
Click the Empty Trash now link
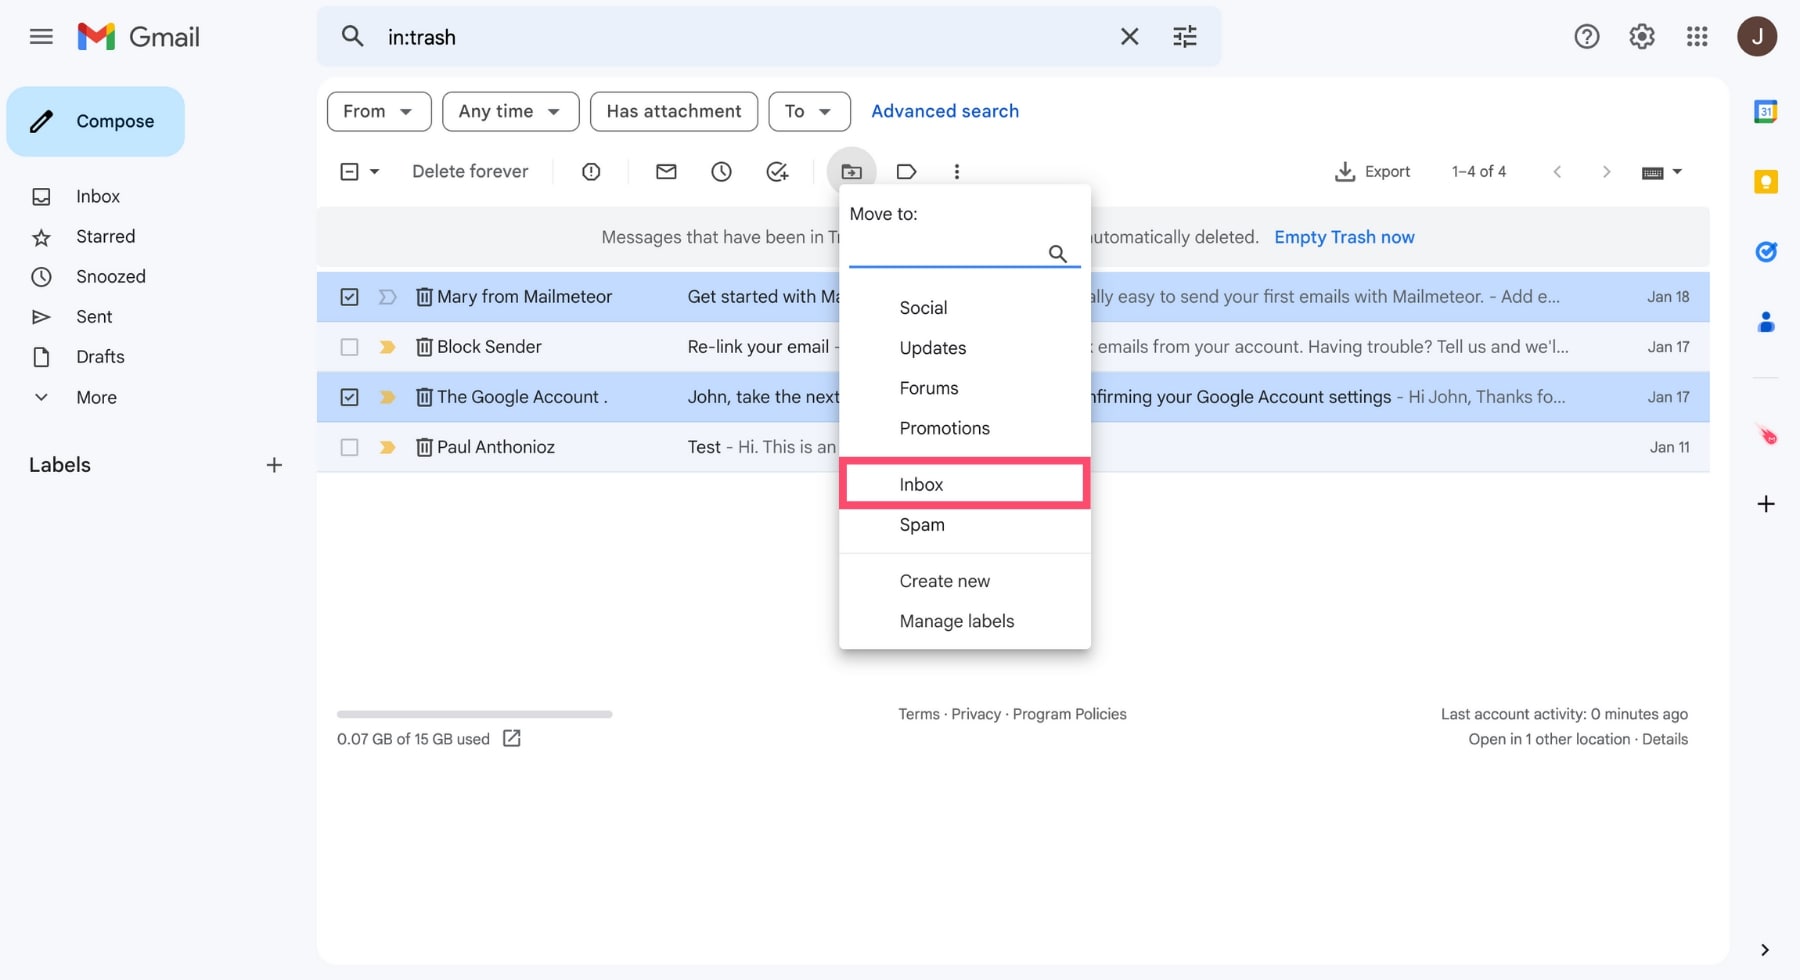pyautogui.click(x=1344, y=237)
